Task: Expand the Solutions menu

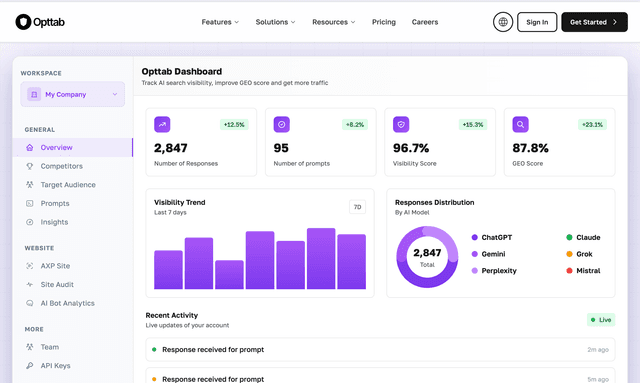Action: 276,22
